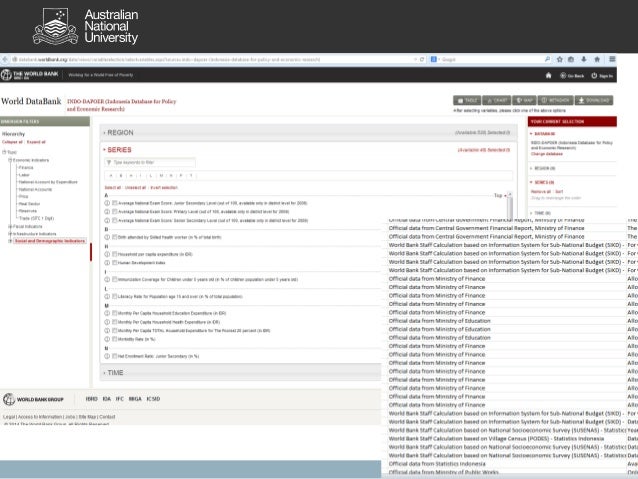Select National Account by Expenditure in tree
The height and width of the screenshot is (479, 638).
click(x=48, y=182)
